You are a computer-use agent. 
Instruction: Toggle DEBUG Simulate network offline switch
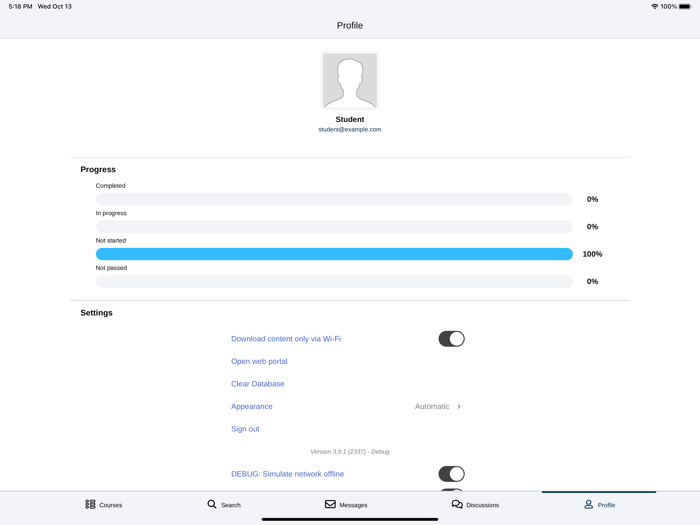click(x=451, y=474)
